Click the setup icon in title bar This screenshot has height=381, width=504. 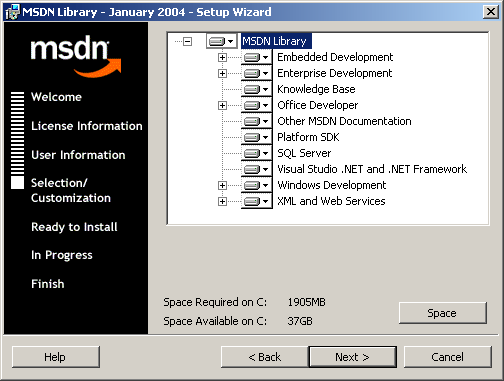click(12, 12)
